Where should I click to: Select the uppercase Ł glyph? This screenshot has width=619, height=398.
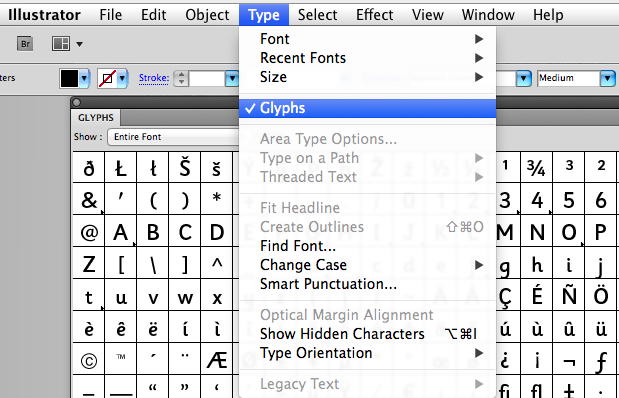(121, 167)
